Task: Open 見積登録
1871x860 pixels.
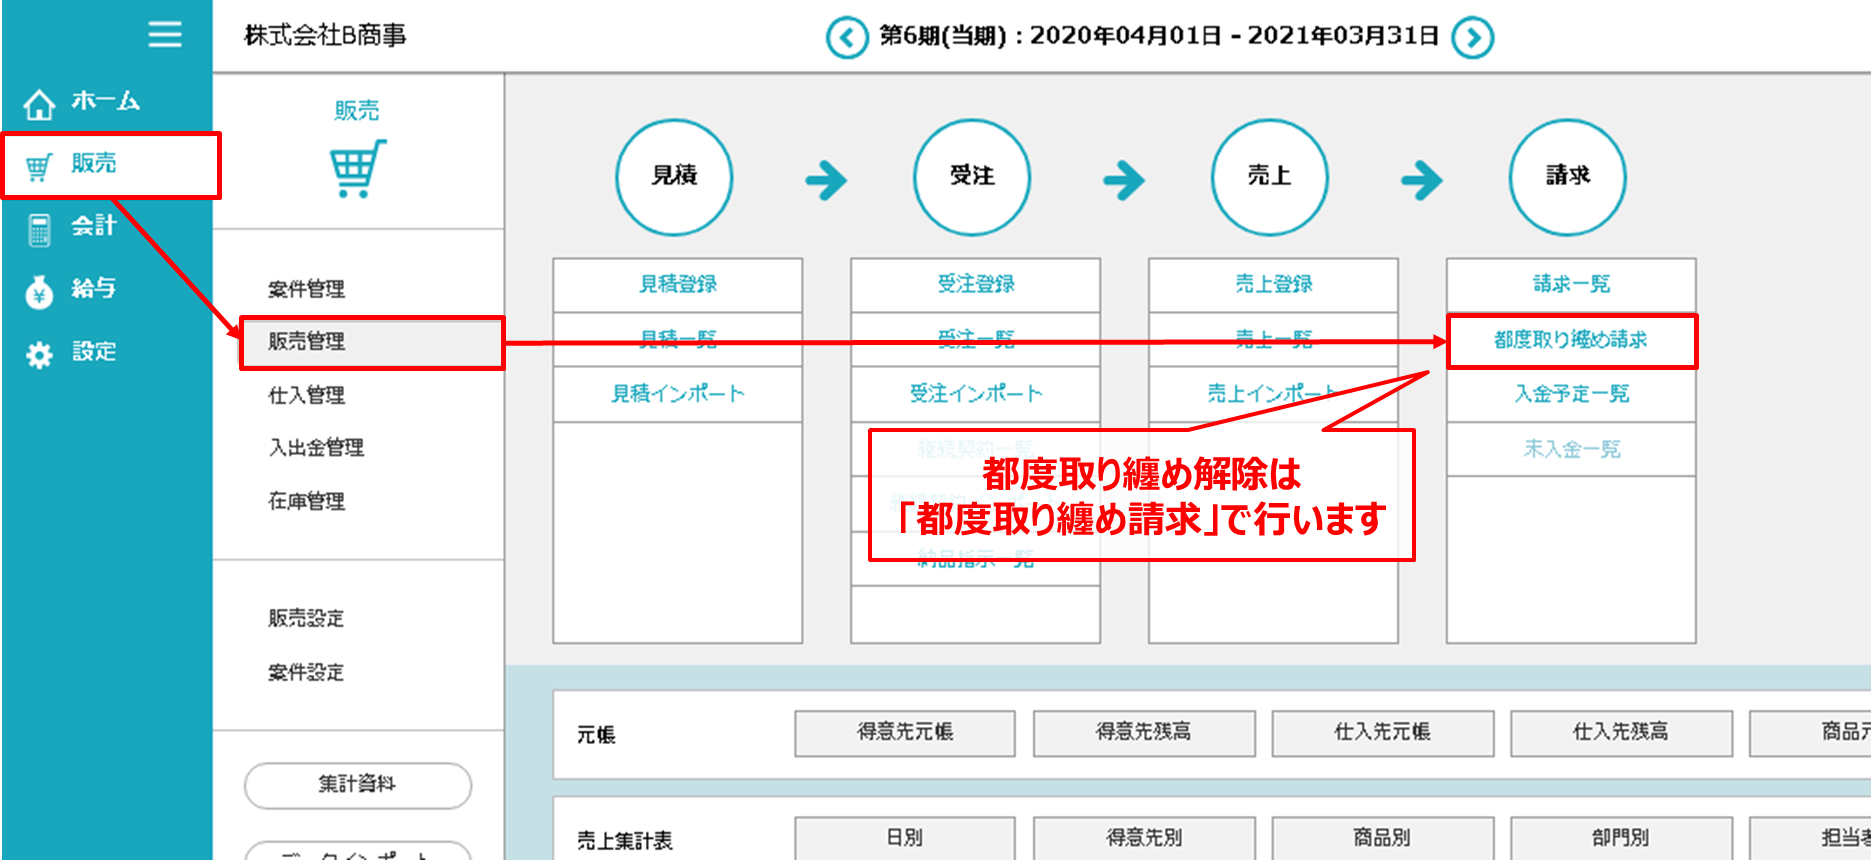Action: point(678,285)
